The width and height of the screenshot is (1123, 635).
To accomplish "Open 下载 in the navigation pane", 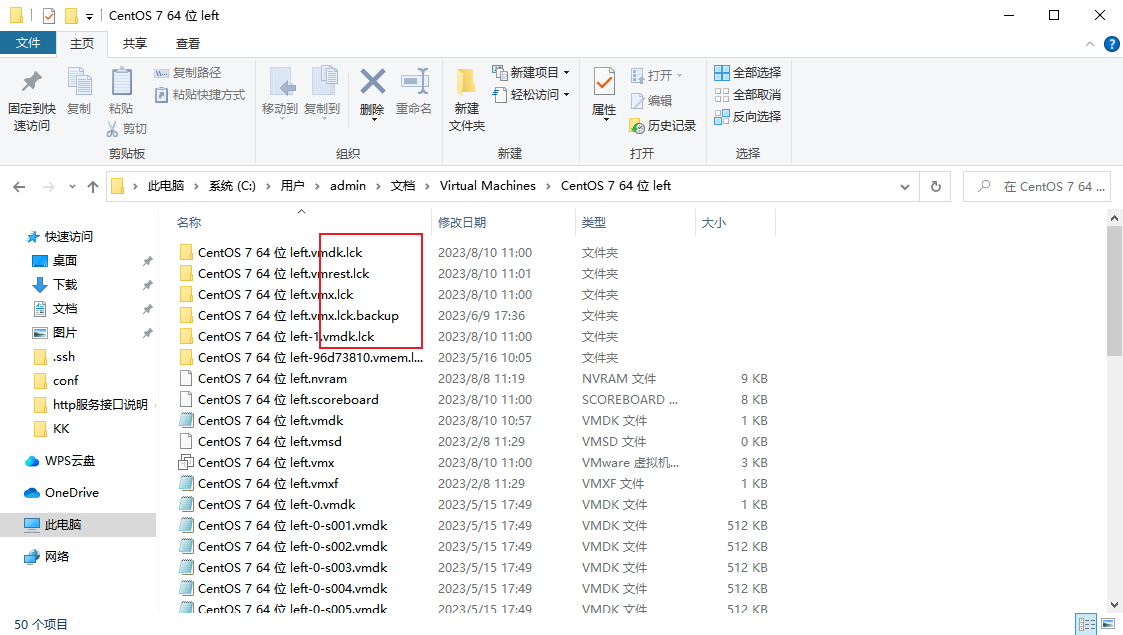I will click(65, 284).
